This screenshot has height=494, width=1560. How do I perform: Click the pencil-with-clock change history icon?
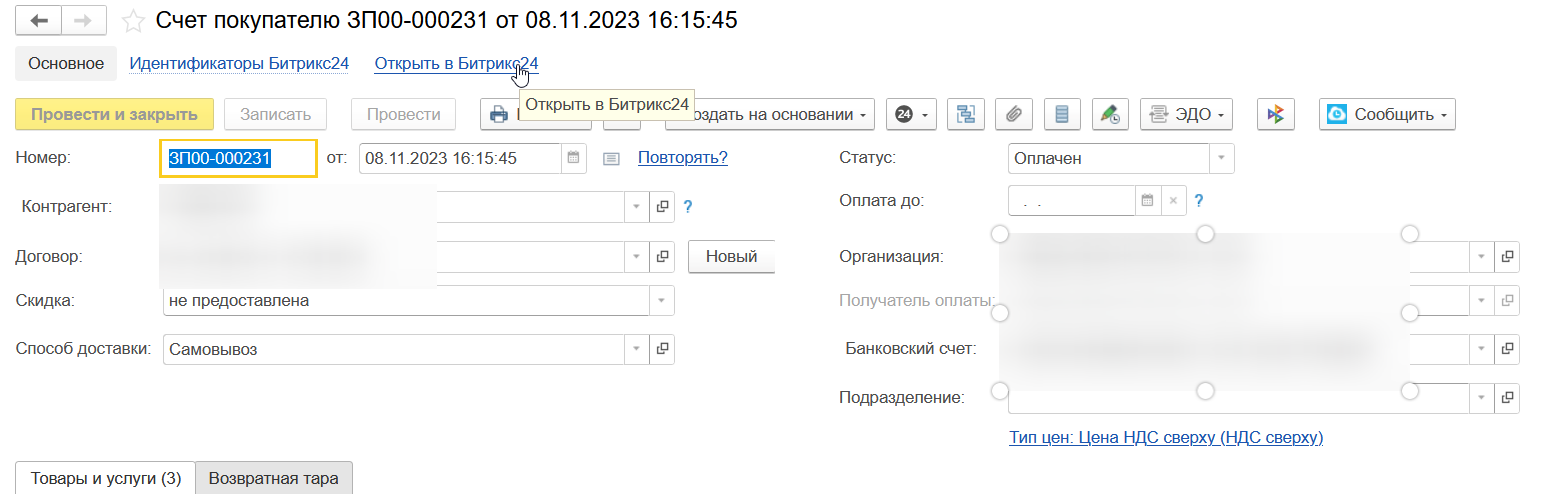tap(1110, 115)
